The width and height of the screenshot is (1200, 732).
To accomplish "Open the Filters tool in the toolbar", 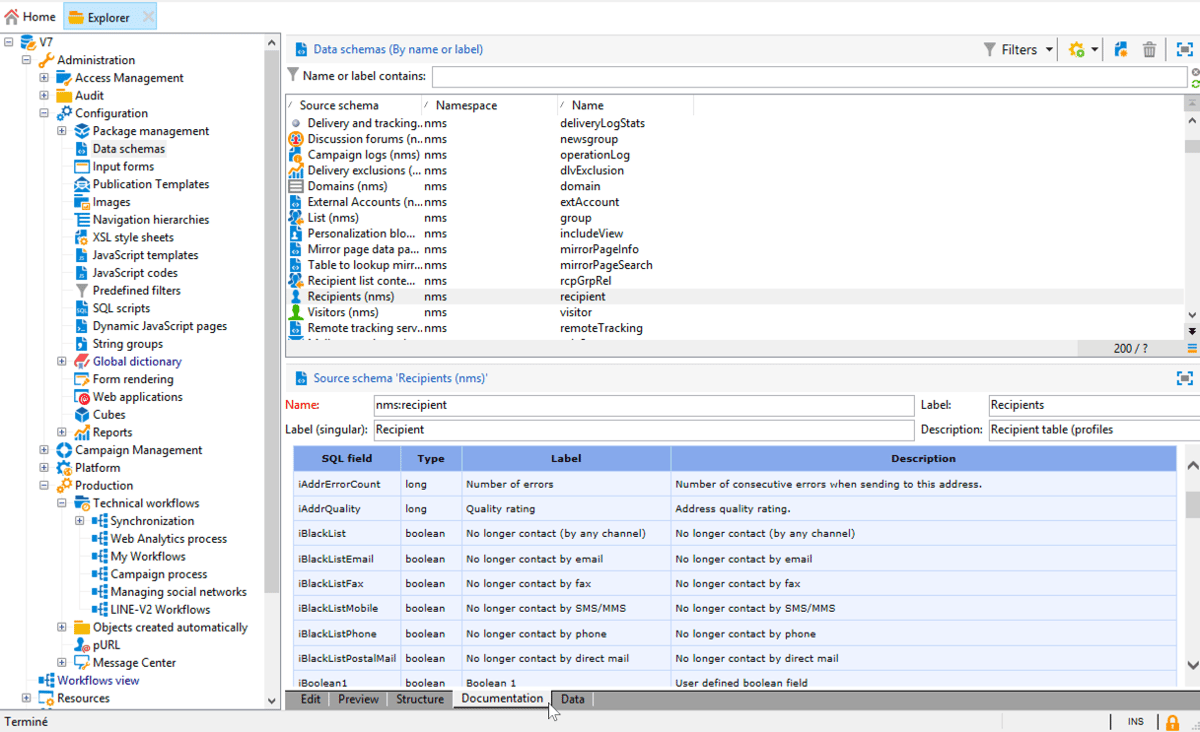I will pyautogui.click(x=1018, y=49).
